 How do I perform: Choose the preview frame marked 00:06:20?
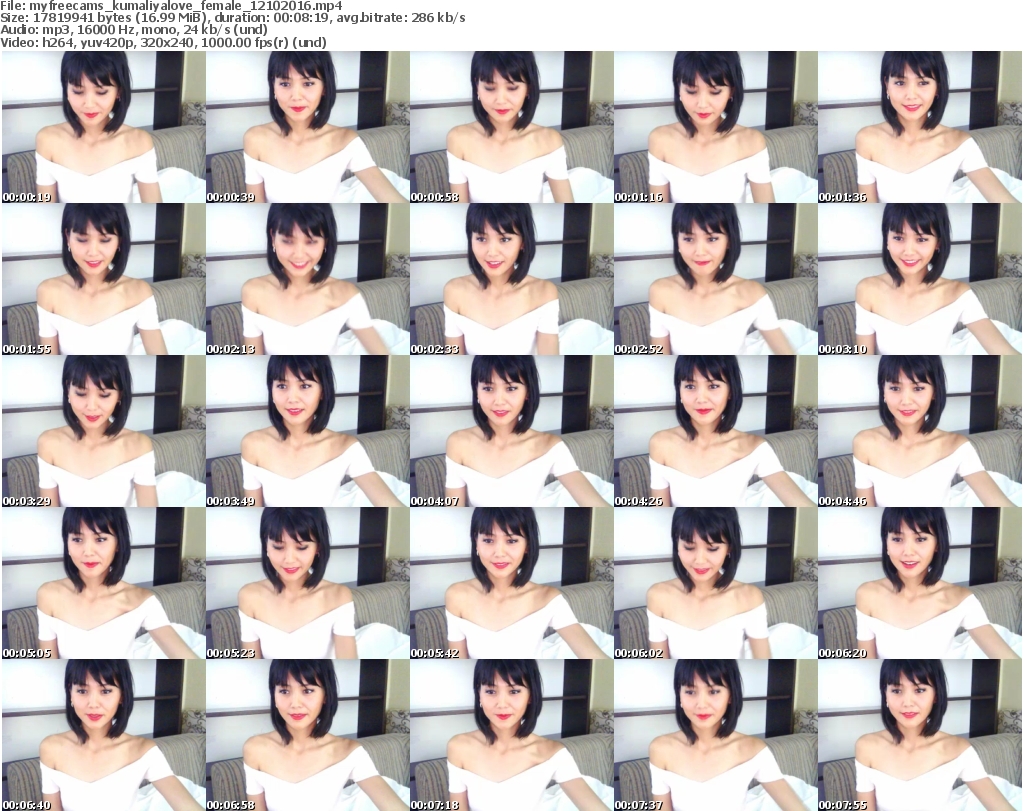(920, 583)
